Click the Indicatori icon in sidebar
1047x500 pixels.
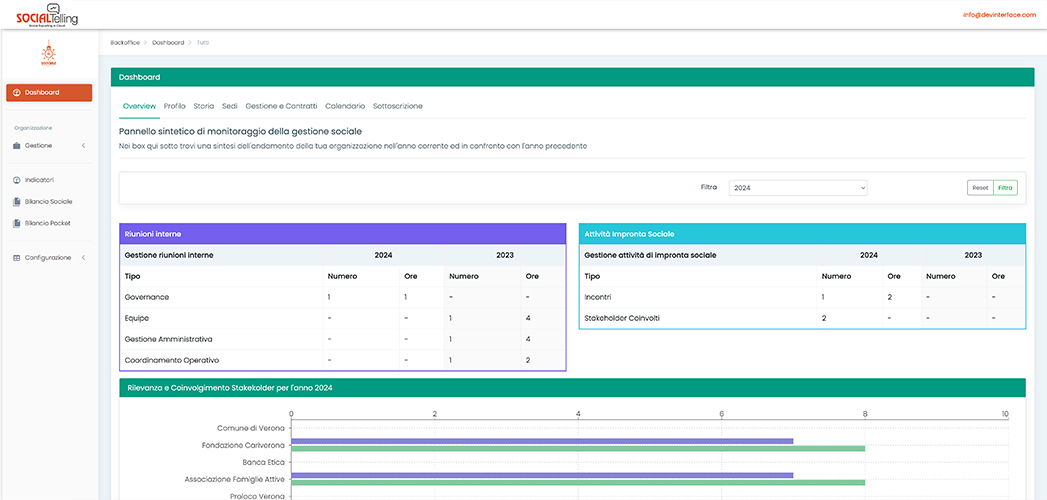pos(17,180)
